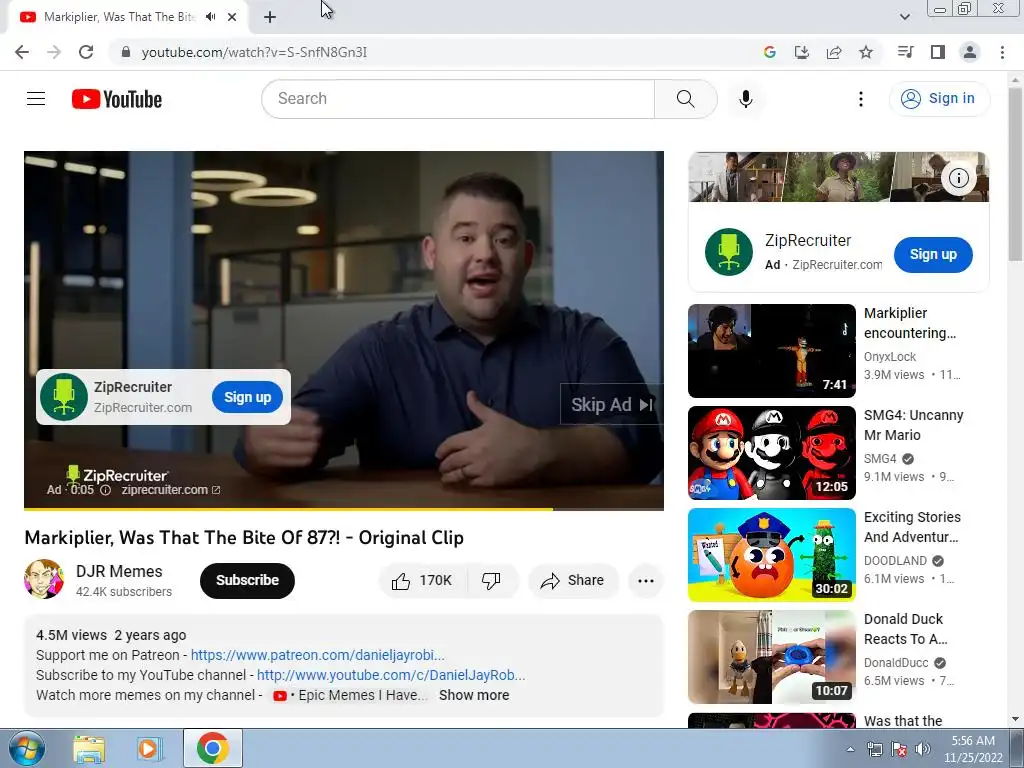Expand description with Show more
1024x768 pixels.
474,696
